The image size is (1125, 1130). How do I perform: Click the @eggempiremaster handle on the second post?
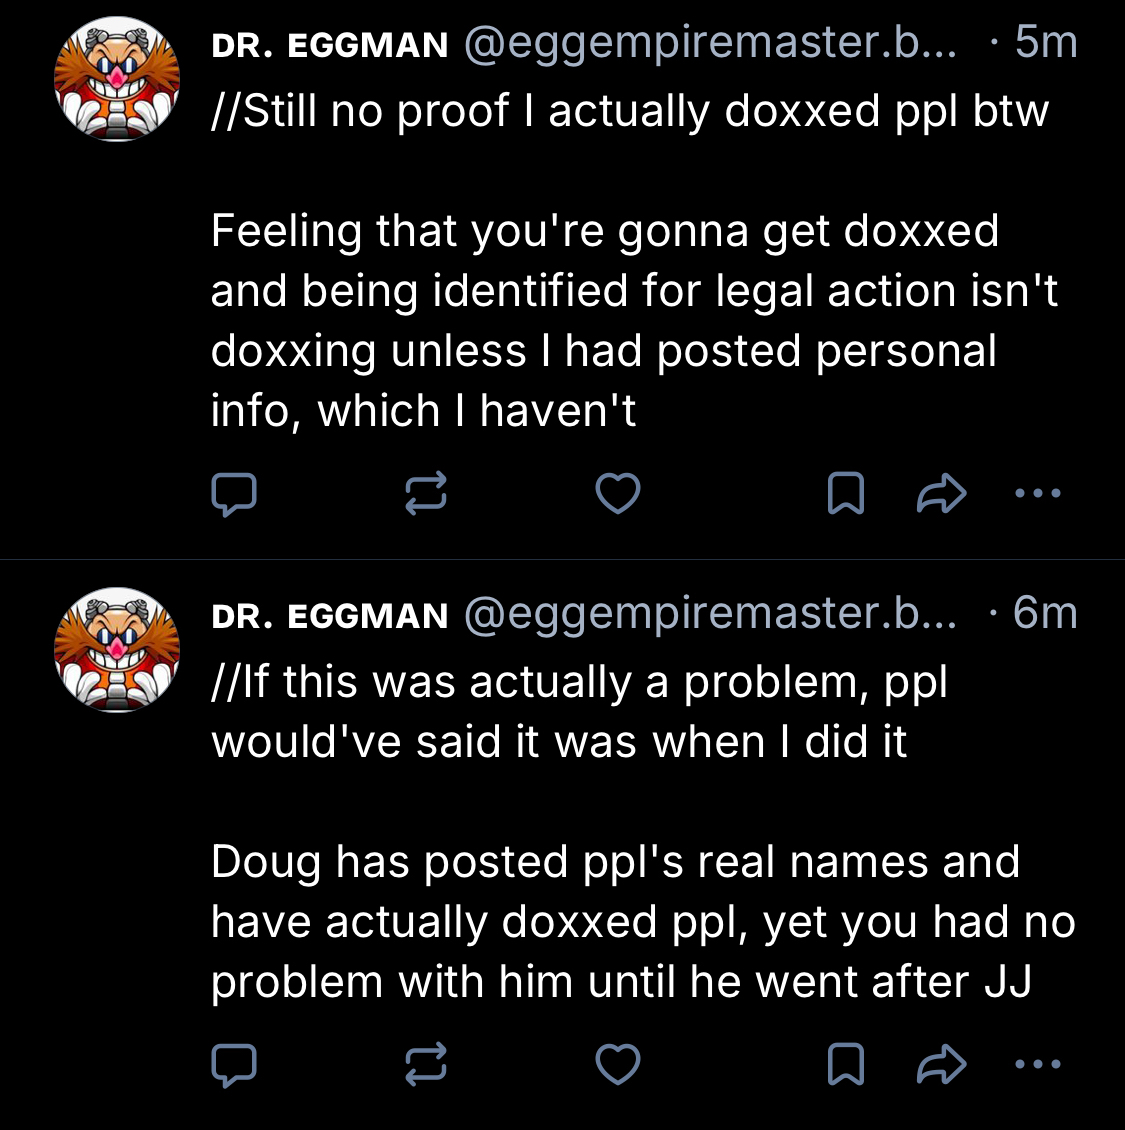click(x=709, y=614)
